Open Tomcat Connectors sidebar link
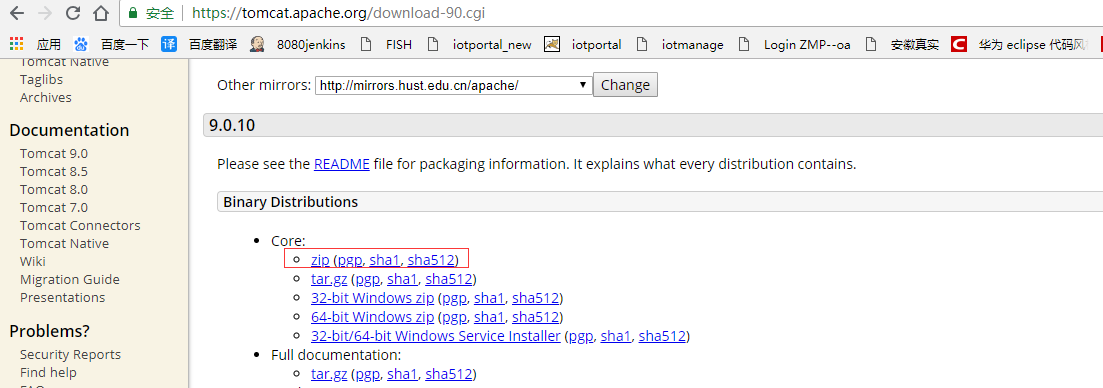The height and width of the screenshot is (388, 1103). coord(80,226)
